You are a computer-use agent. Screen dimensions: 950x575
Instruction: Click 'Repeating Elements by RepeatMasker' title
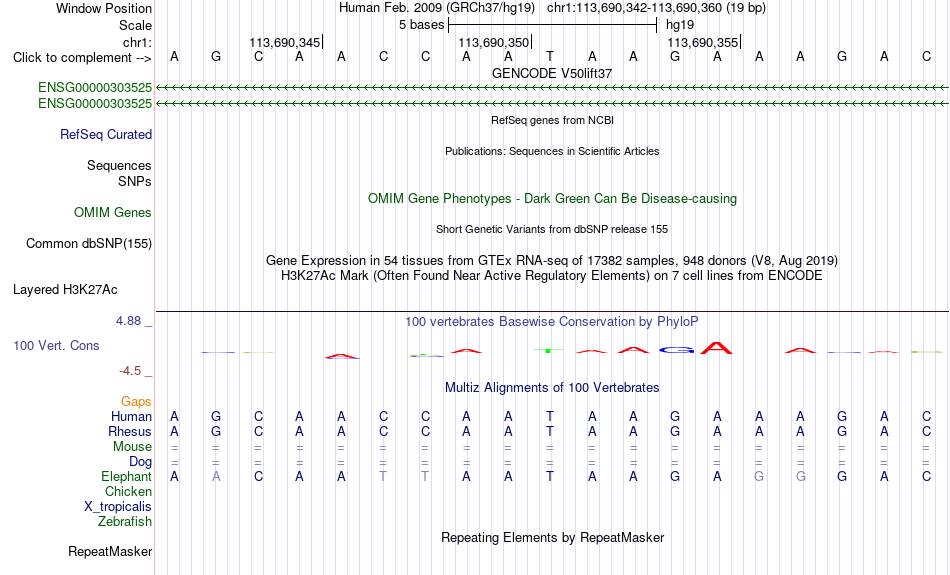pyautogui.click(x=553, y=537)
